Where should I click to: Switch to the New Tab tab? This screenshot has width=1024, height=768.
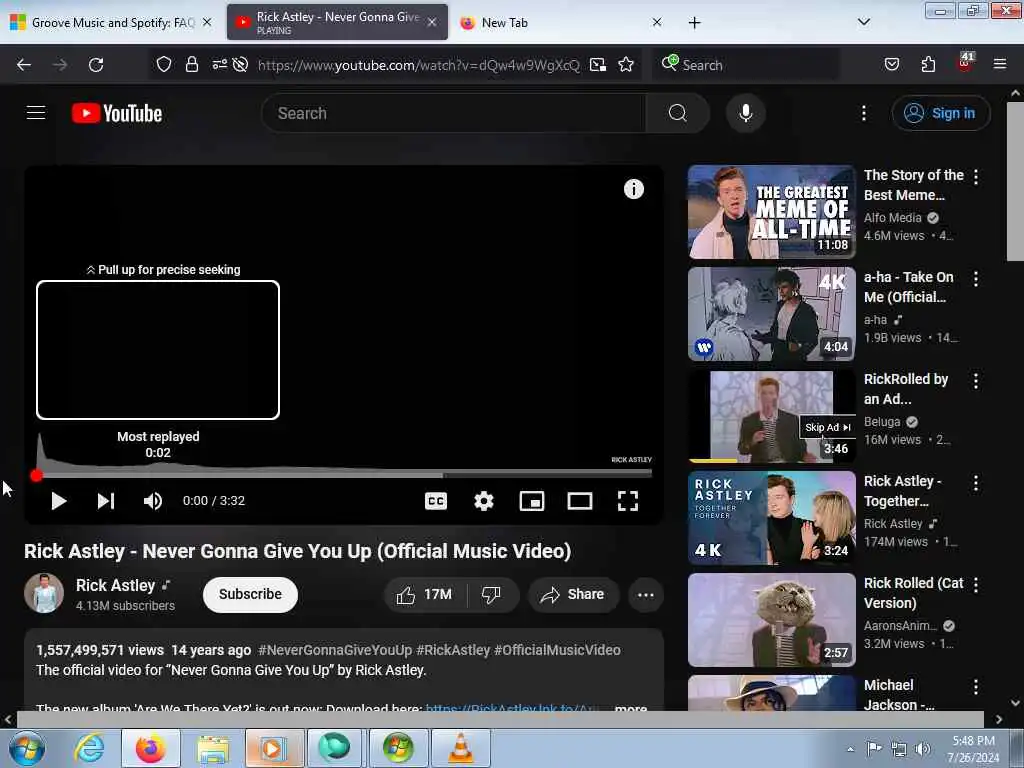pos(560,22)
